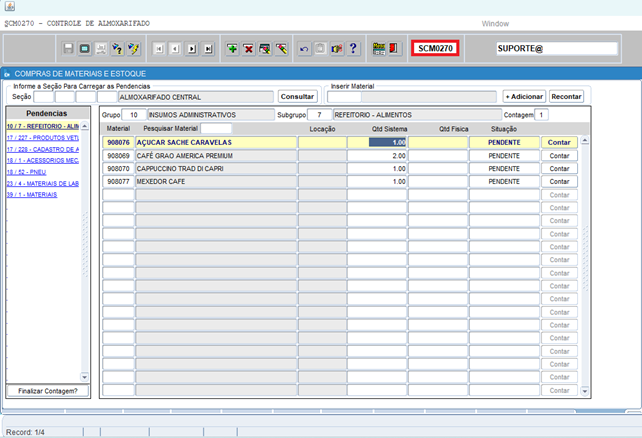This screenshot has width=642, height=438.
Task: Click the Inserir Material code field
Action: (x=344, y=97)
